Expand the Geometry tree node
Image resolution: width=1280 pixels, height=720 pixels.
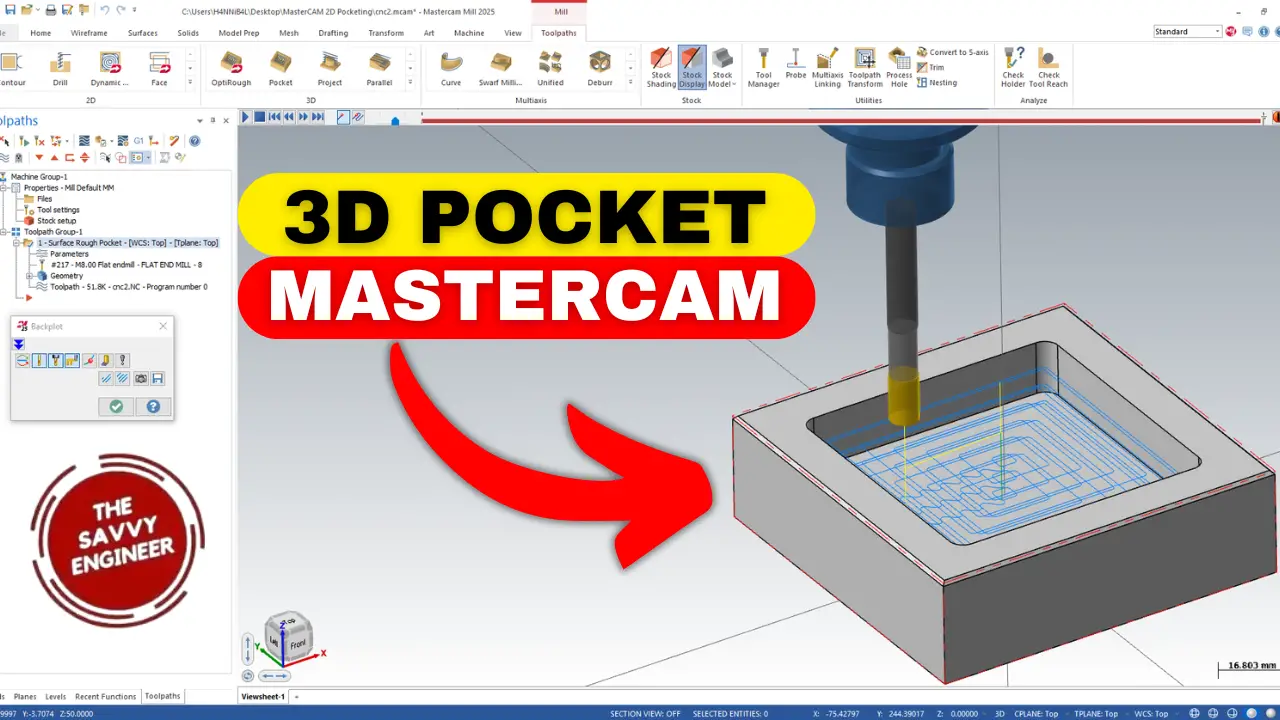pyautogui.click(x=30, y=276)
